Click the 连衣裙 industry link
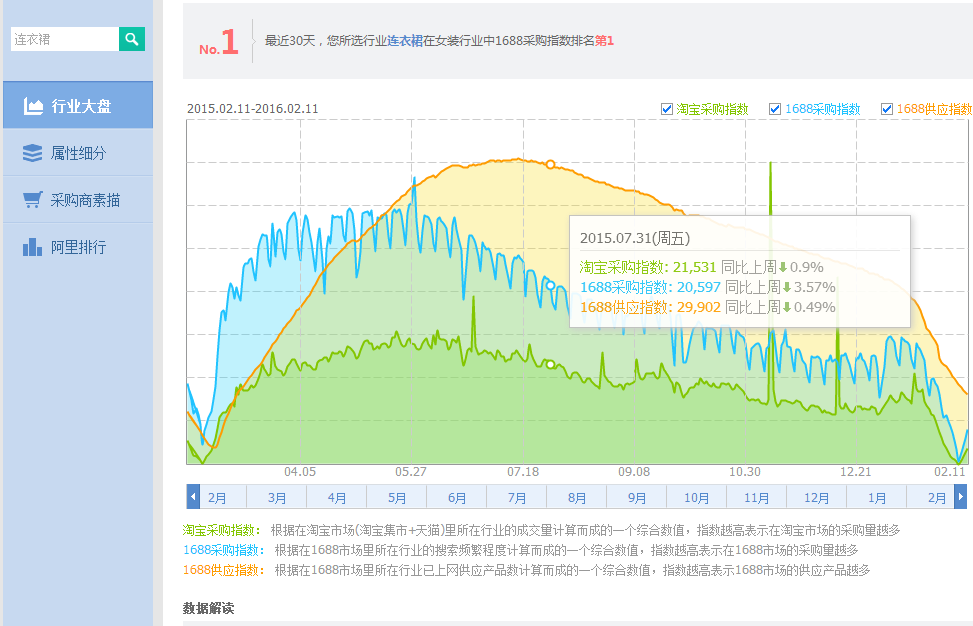 (405, 41)
